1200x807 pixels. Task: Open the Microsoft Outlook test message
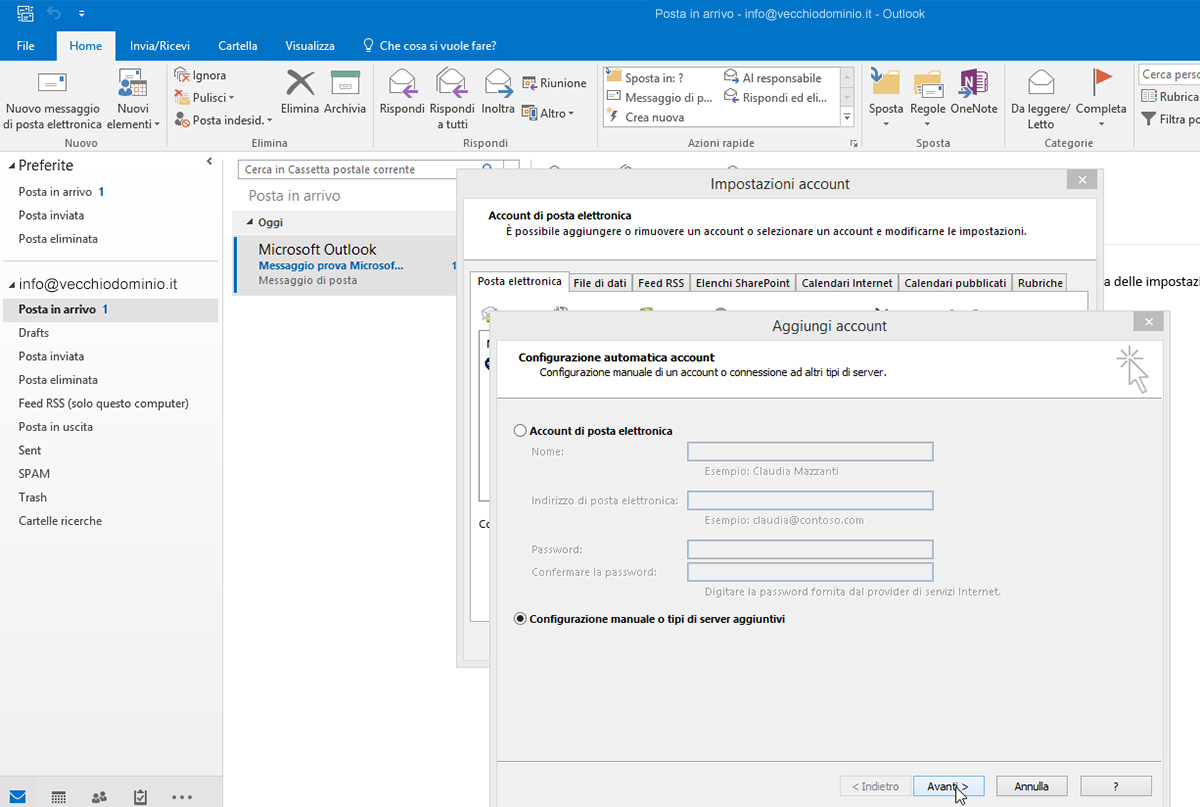345,265
